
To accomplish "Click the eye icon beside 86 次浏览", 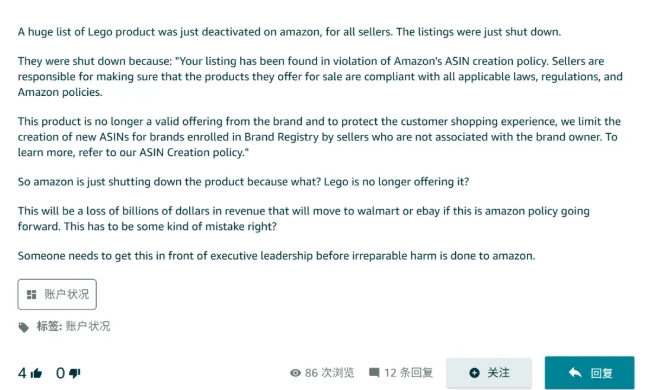I will pos(295,373).
